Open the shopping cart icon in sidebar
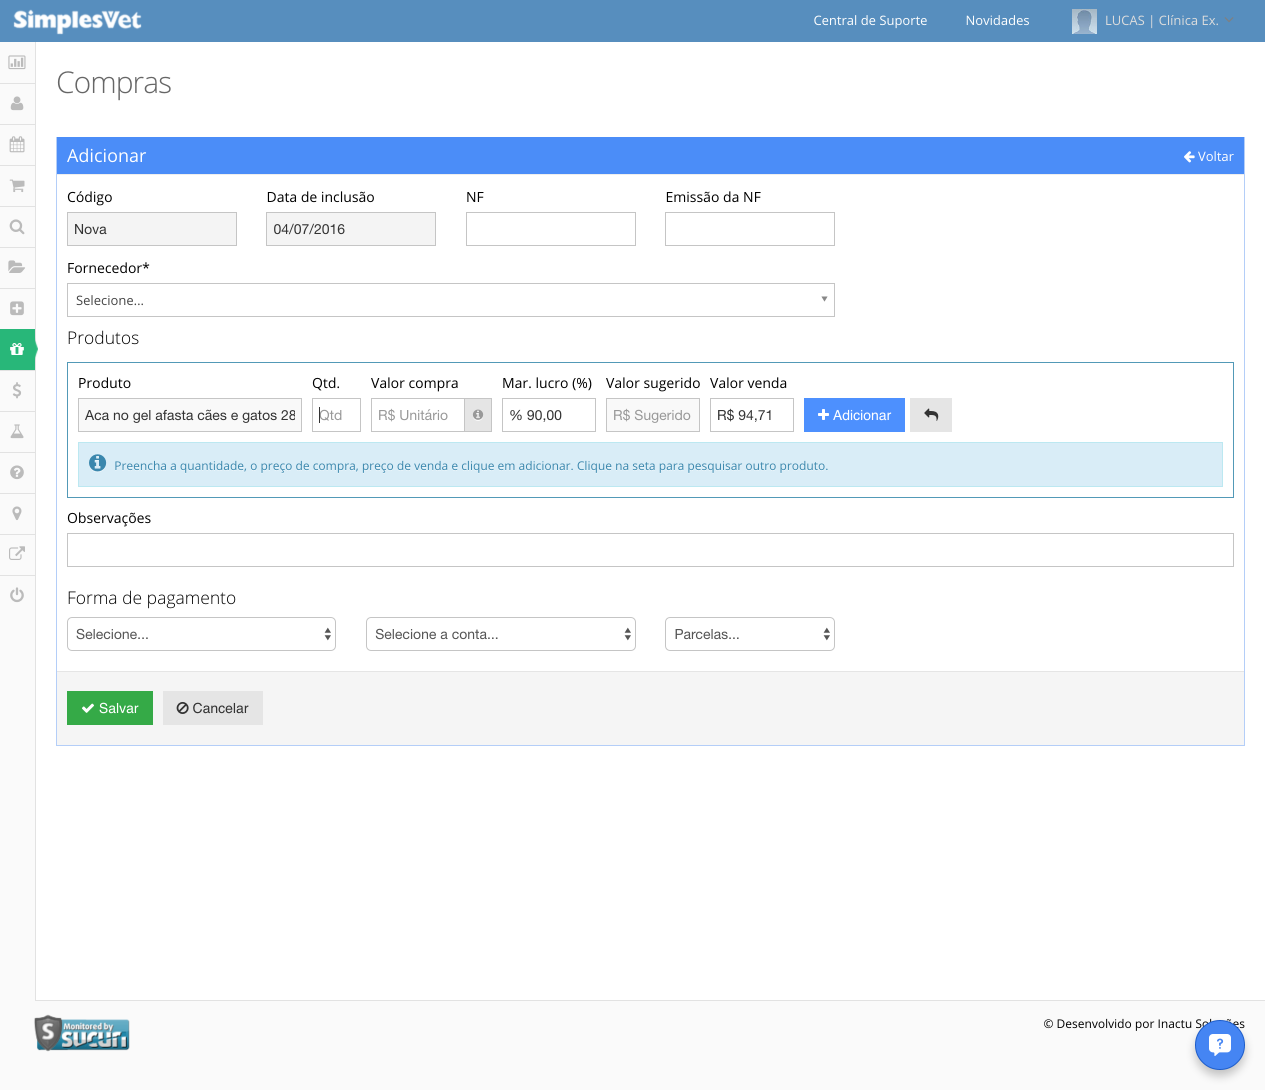 coord(17,185)
